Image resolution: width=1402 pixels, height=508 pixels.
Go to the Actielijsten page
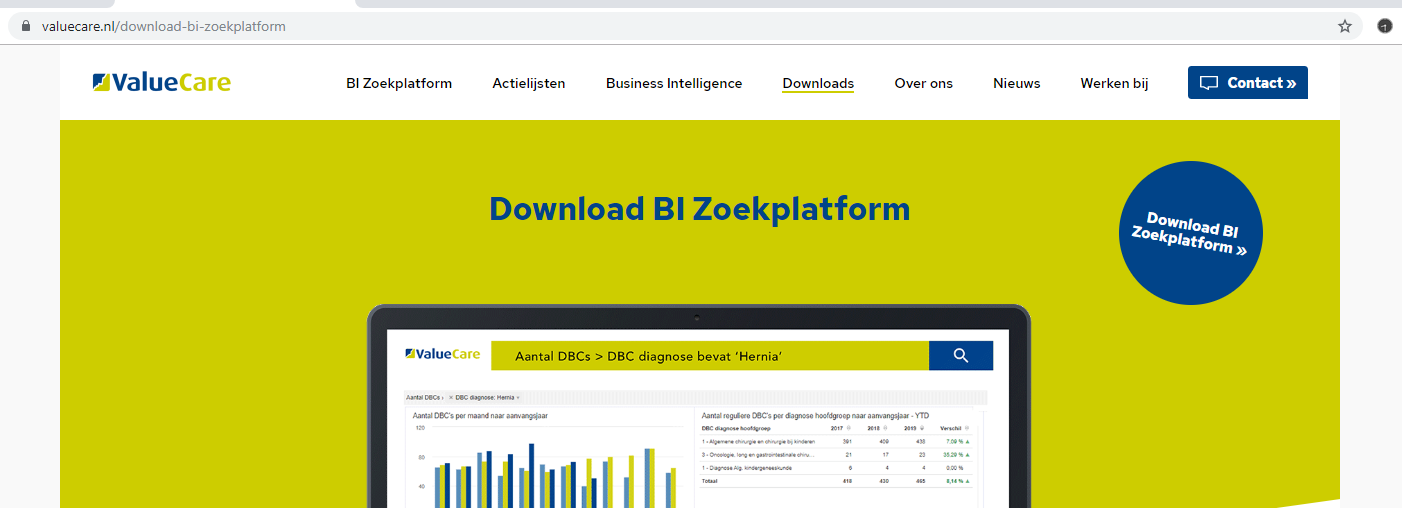click(x=528, y=83)
